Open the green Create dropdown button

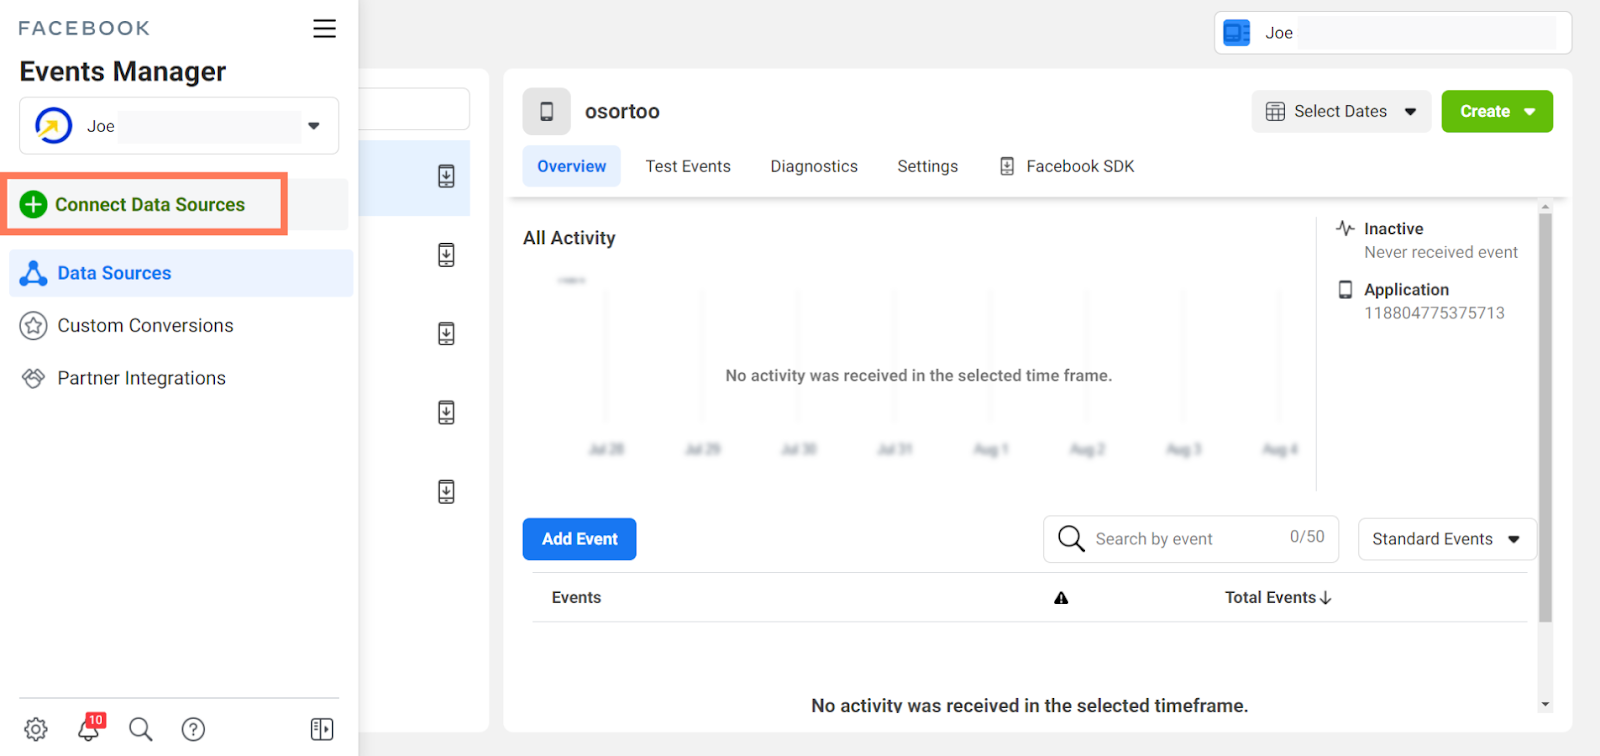[1496, 111]
